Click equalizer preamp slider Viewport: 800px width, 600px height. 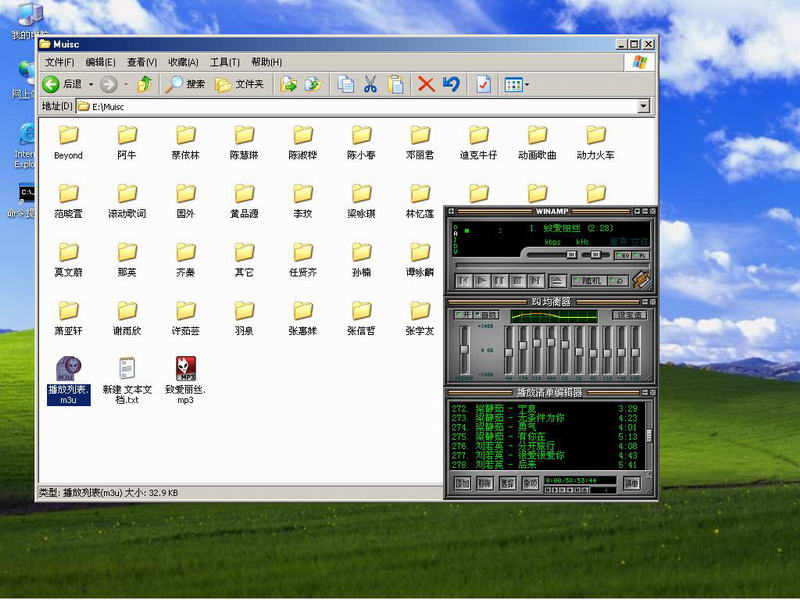click(x=464, y=351)
